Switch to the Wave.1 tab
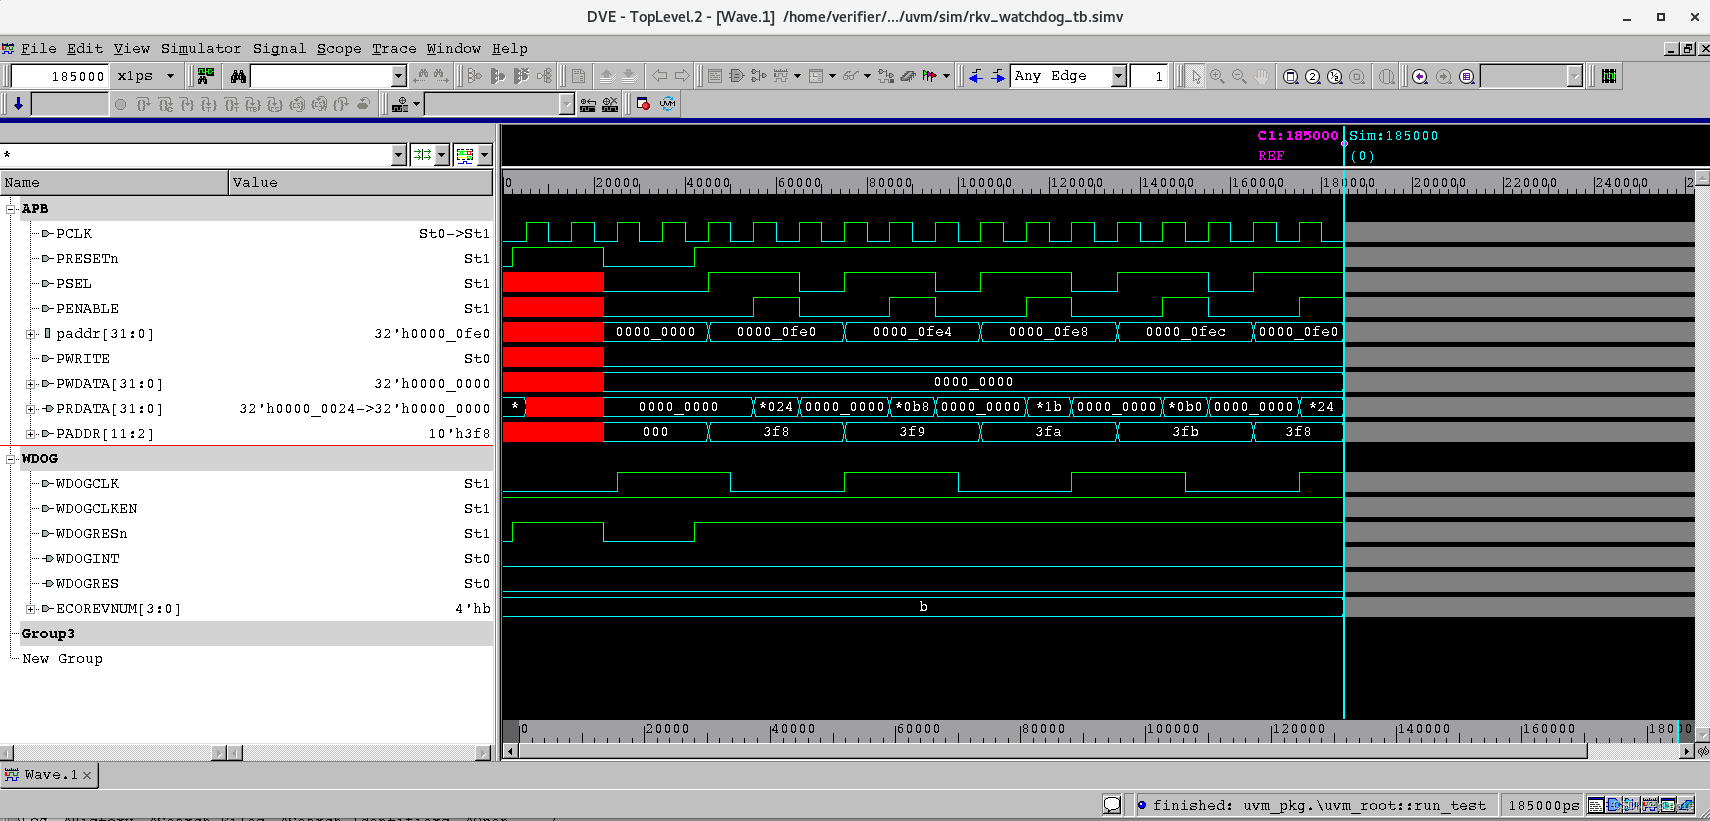Image resolution: width=1710 pixels, height=821 pixels. 49,775
